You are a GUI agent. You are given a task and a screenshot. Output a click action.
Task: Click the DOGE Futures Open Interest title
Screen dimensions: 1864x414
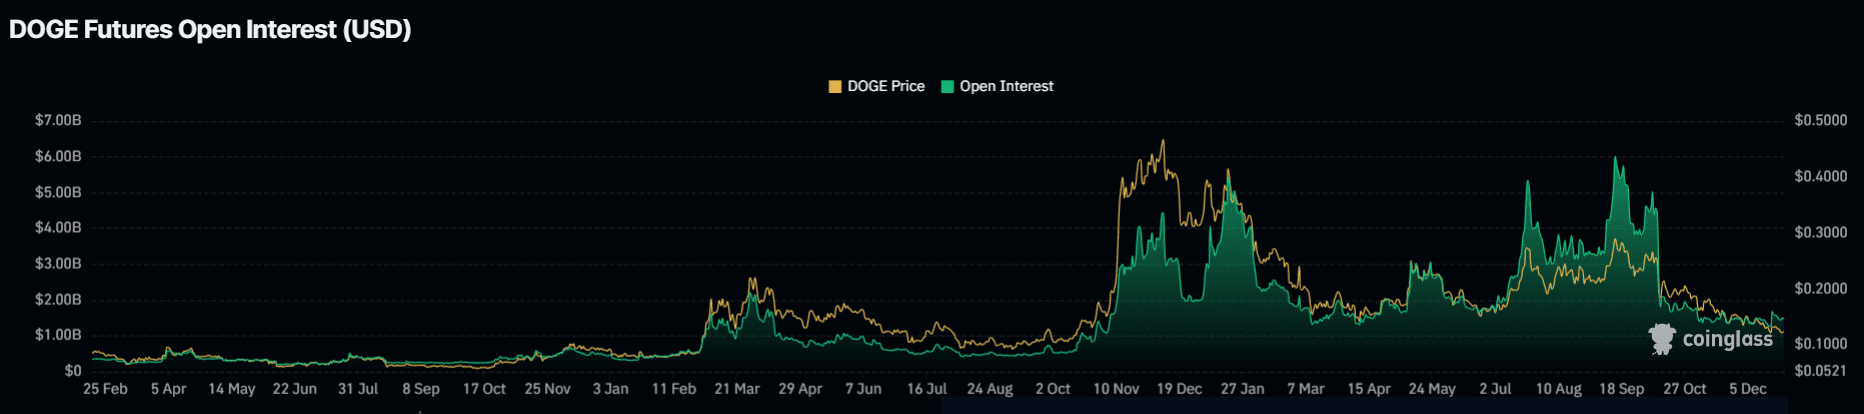pos(210,29)
